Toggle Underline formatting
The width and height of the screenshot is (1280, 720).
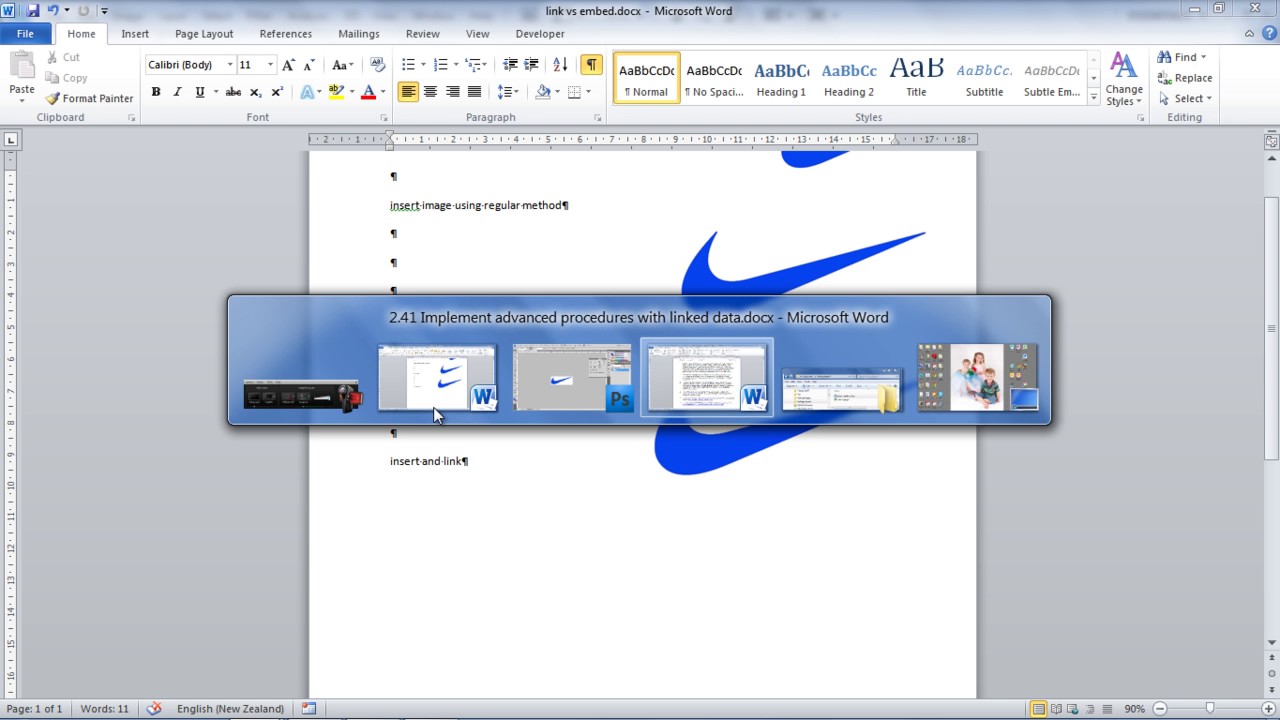tap(200, 92)
